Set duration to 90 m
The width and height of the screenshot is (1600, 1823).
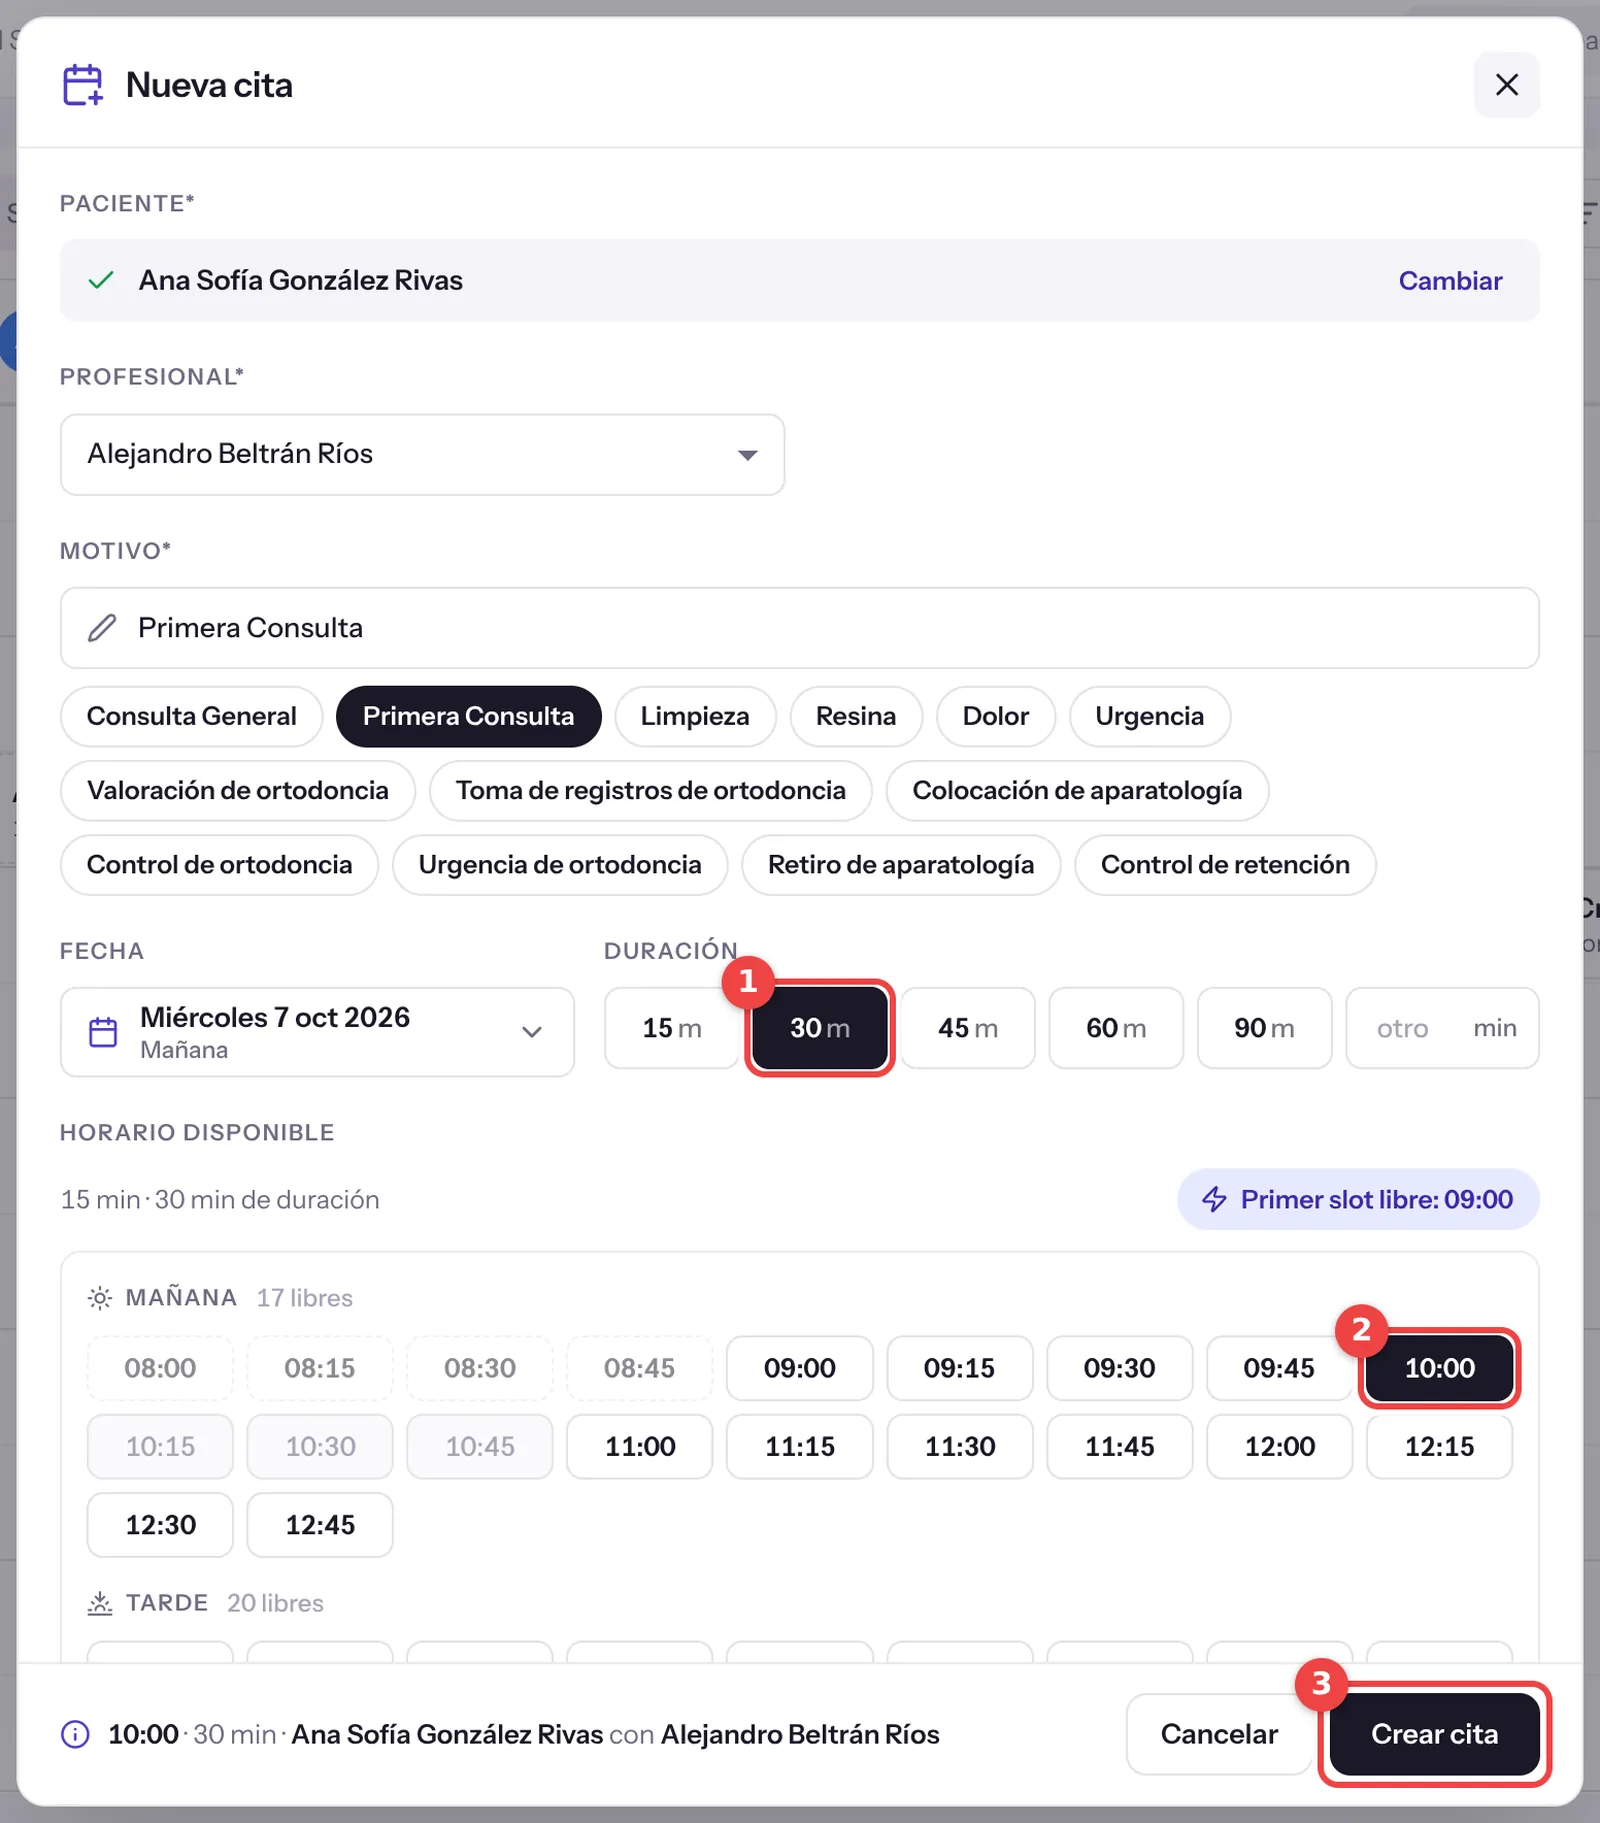[x=1264, y=1028]
